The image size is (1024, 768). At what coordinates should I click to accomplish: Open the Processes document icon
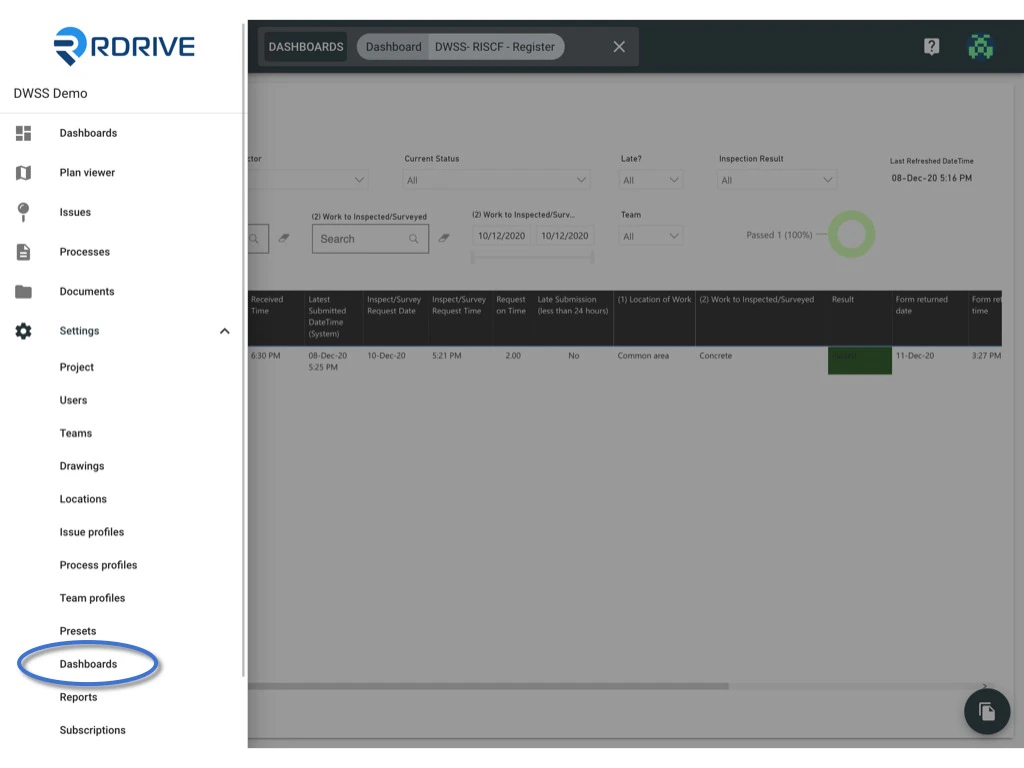tap(22, 251)
